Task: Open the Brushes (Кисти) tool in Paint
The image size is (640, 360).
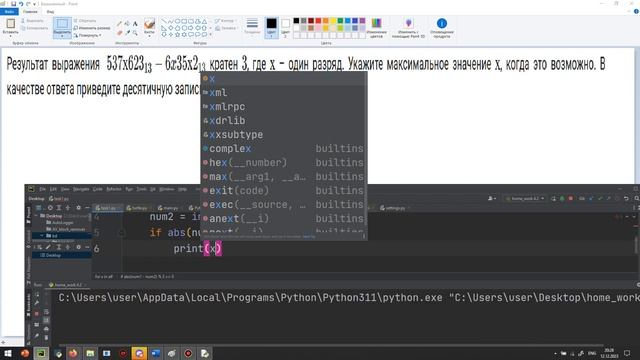Action: (x=149, y=27)
